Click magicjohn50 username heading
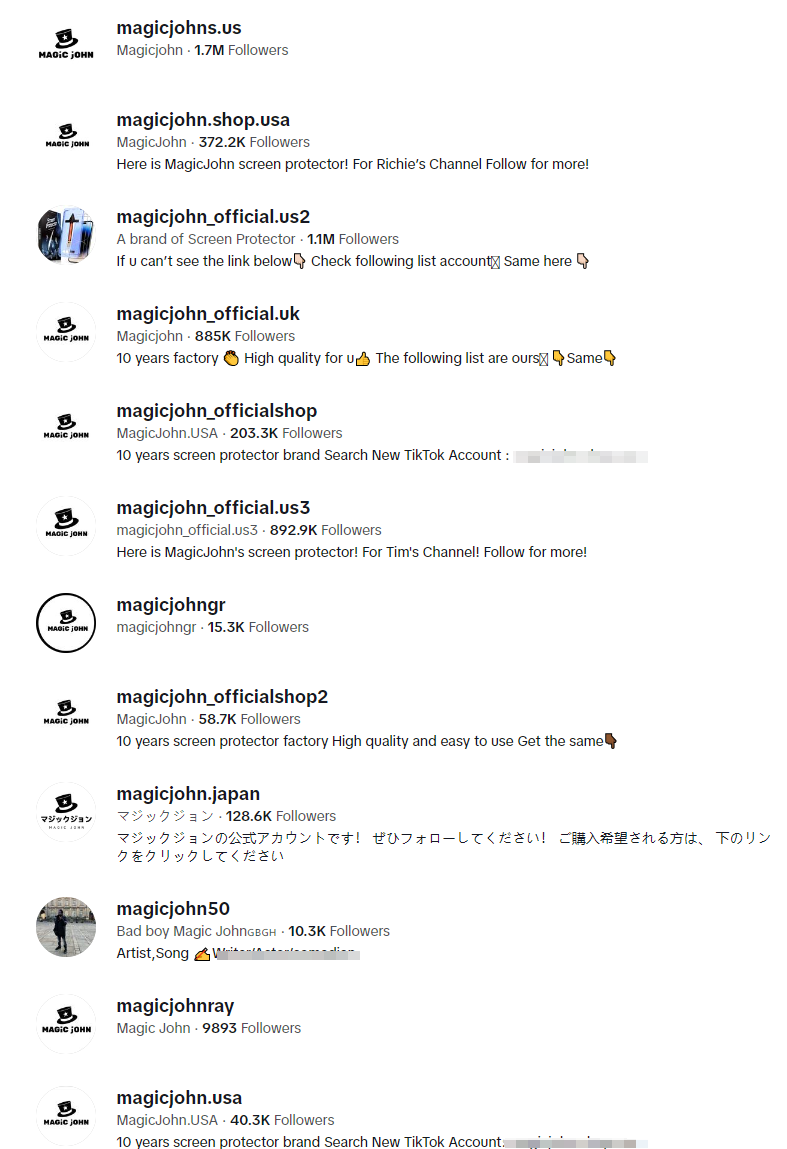This screenshot has width=787, height=1149. tap(173, 909)
